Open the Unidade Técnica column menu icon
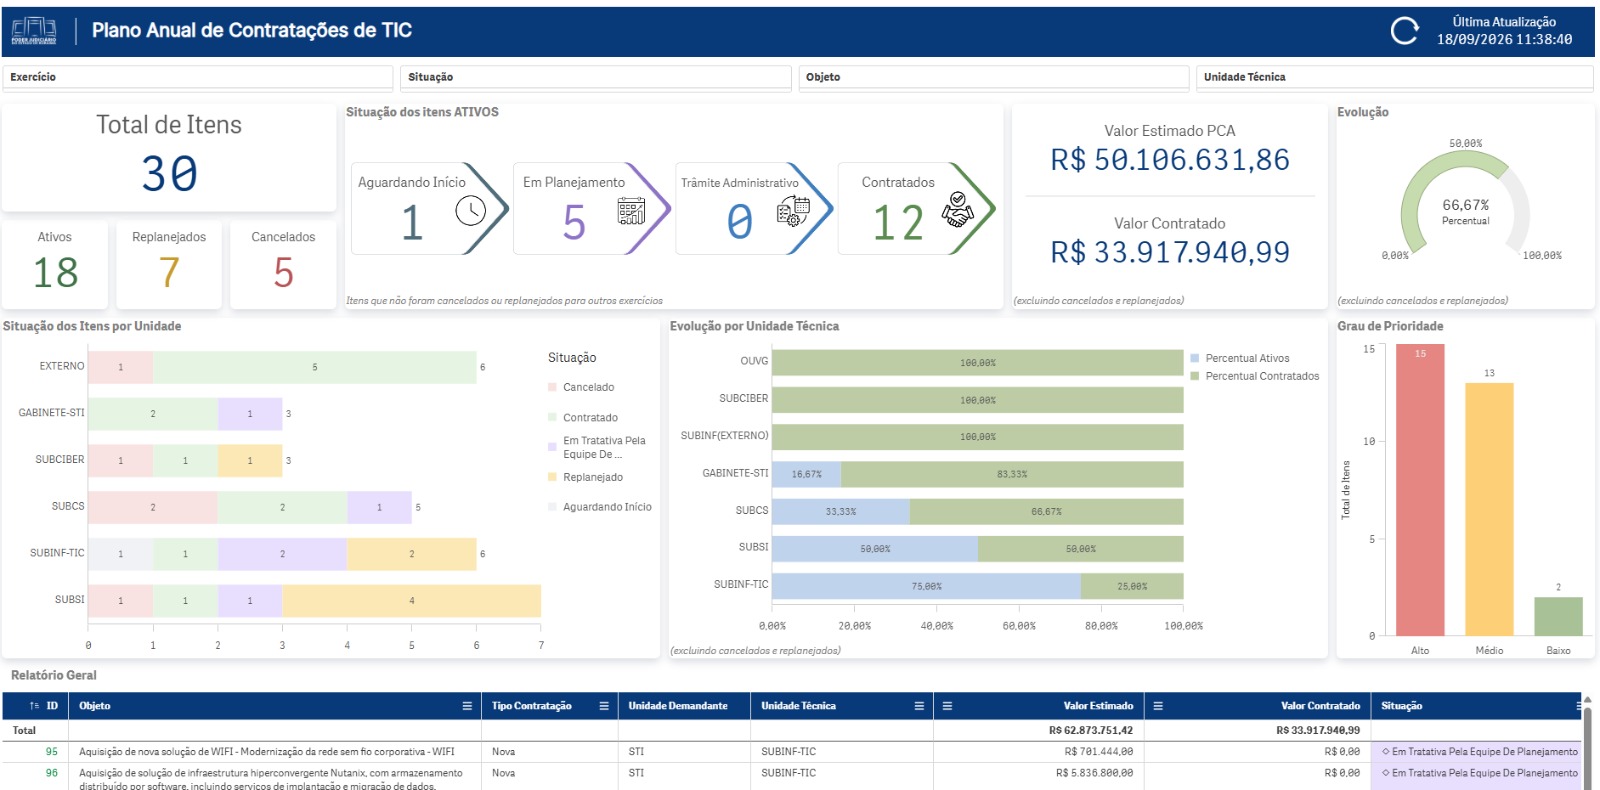 pyautogui.click(x=919, y=706)
